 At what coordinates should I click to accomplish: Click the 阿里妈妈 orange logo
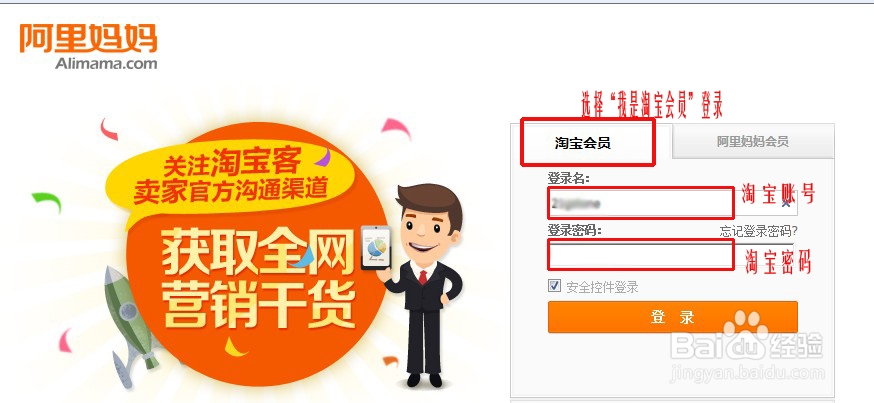pos(88,38)
